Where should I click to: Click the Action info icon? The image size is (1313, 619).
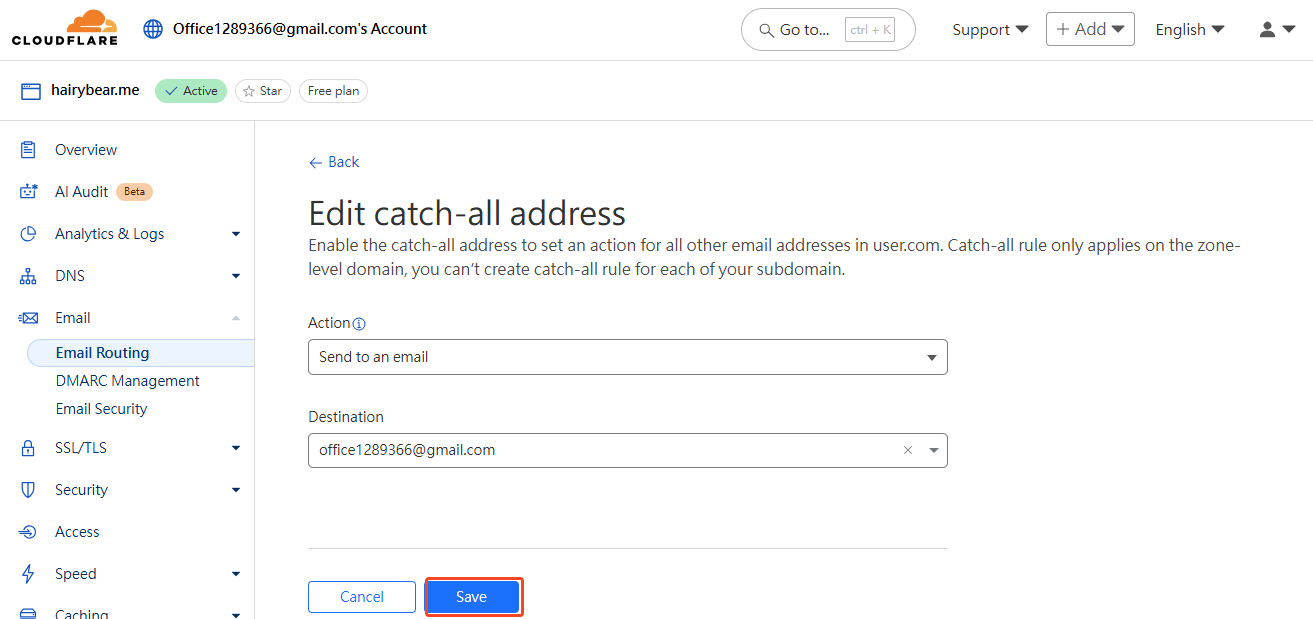tap(360, 324)
